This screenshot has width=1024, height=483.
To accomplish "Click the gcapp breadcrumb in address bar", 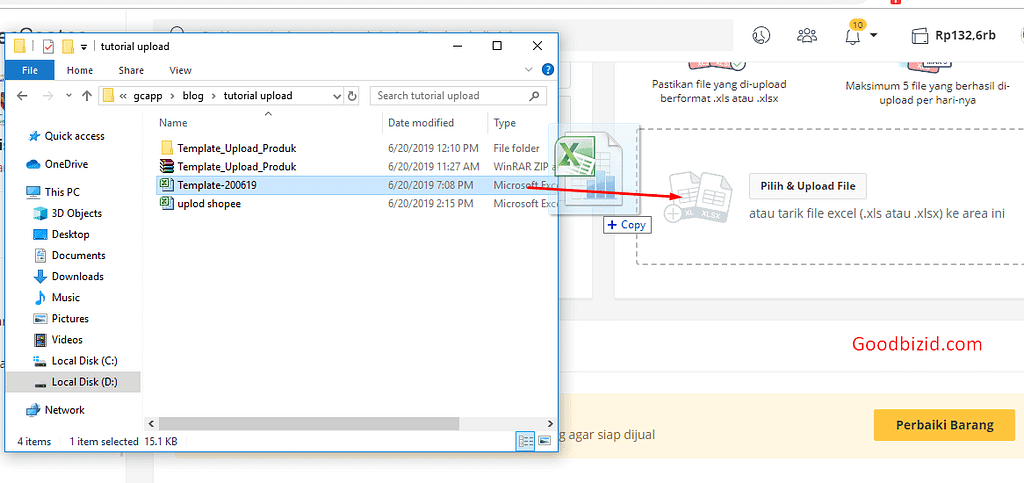I will pyautogui.click(x=147, y=96).
